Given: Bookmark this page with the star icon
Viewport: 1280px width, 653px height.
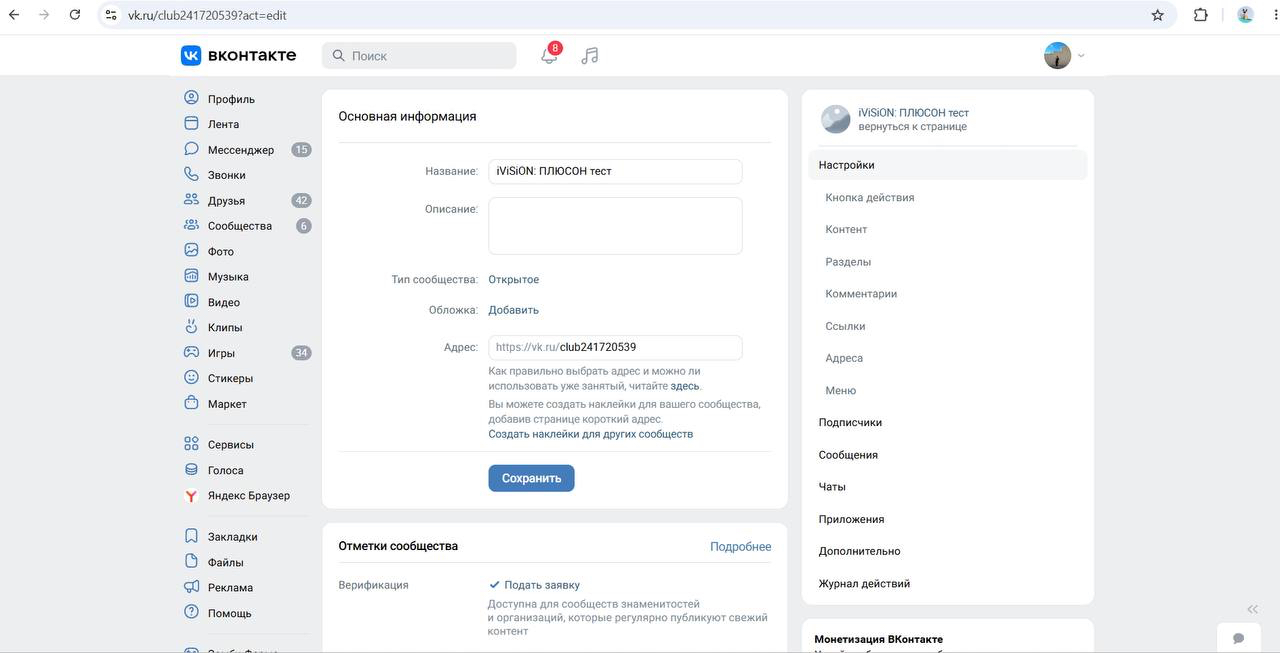Looking at the screenshot, I should [1158, 15].
